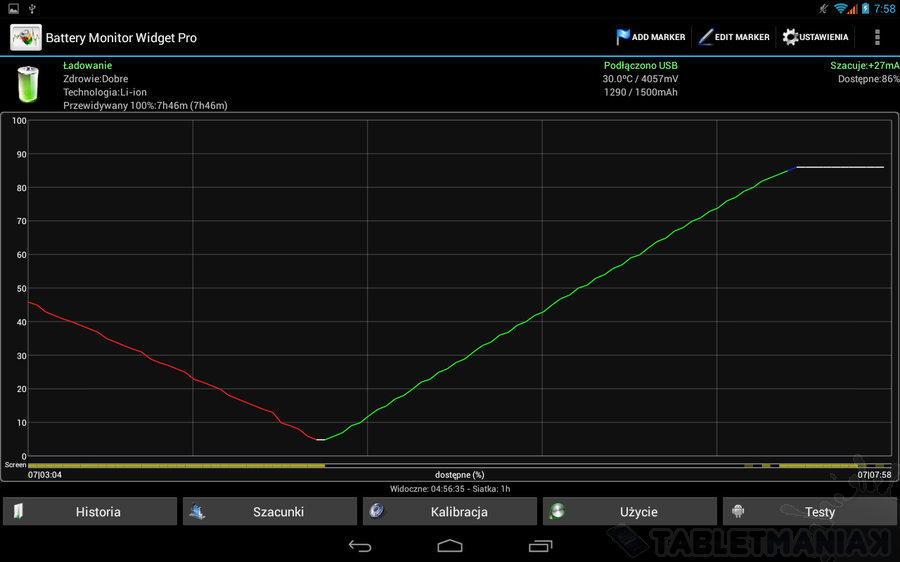Tap the Dostępne:86% value
The height and width of the screenshot is (562, 900).
(868, 79)
